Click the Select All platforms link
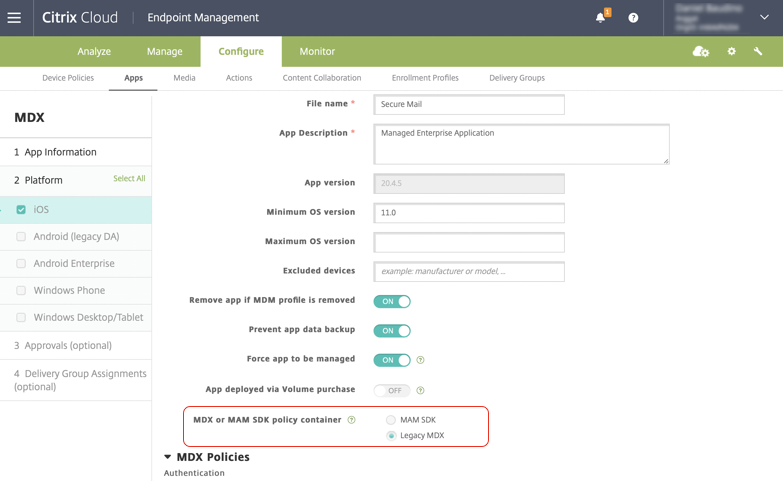 click(x=129, y=178)
